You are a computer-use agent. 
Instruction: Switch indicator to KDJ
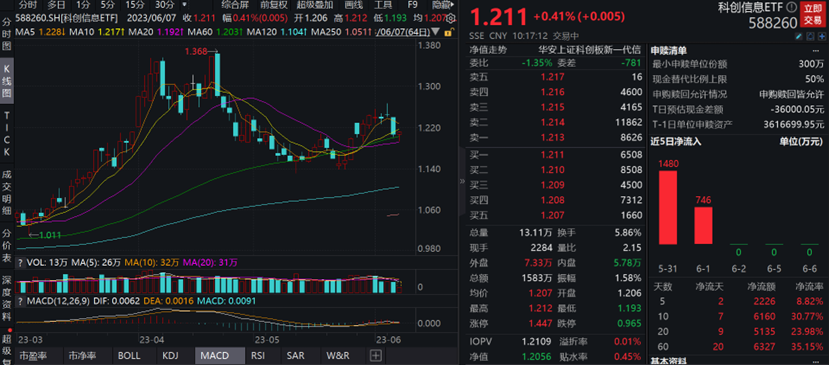click(x=171, y=355)
